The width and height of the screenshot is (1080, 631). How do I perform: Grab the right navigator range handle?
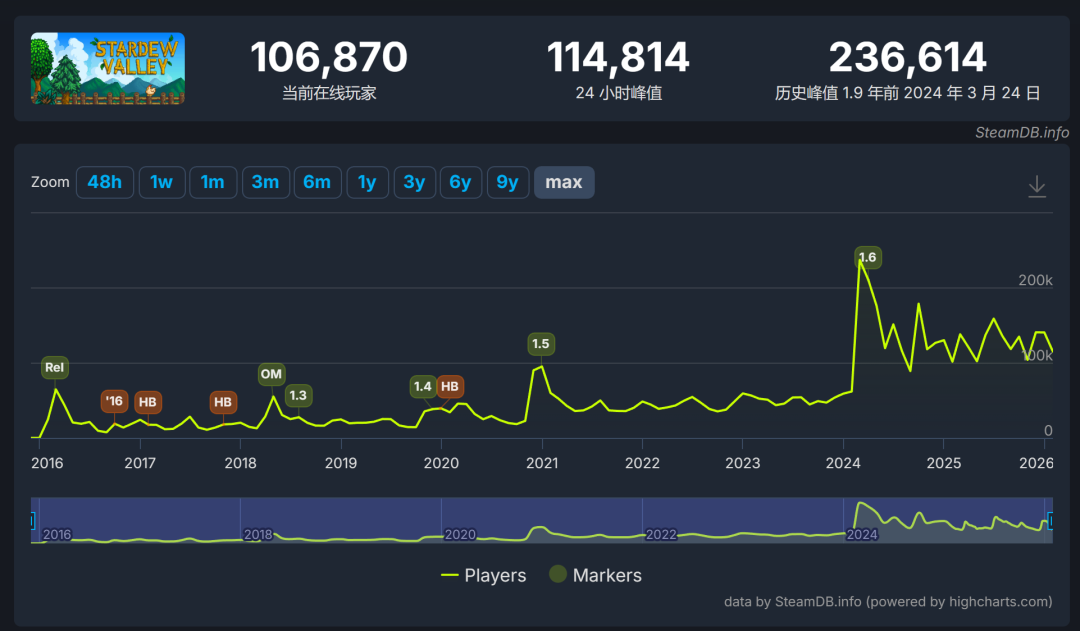(1050, 521)
